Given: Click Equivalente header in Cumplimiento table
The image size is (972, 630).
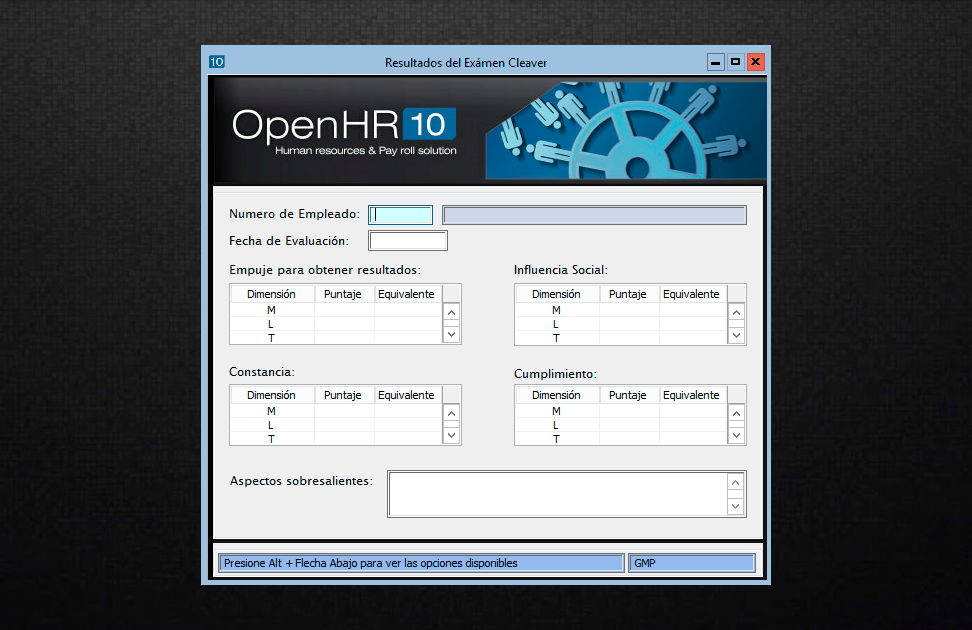Looking at the screenshot, I should click(x=691, y=395).
